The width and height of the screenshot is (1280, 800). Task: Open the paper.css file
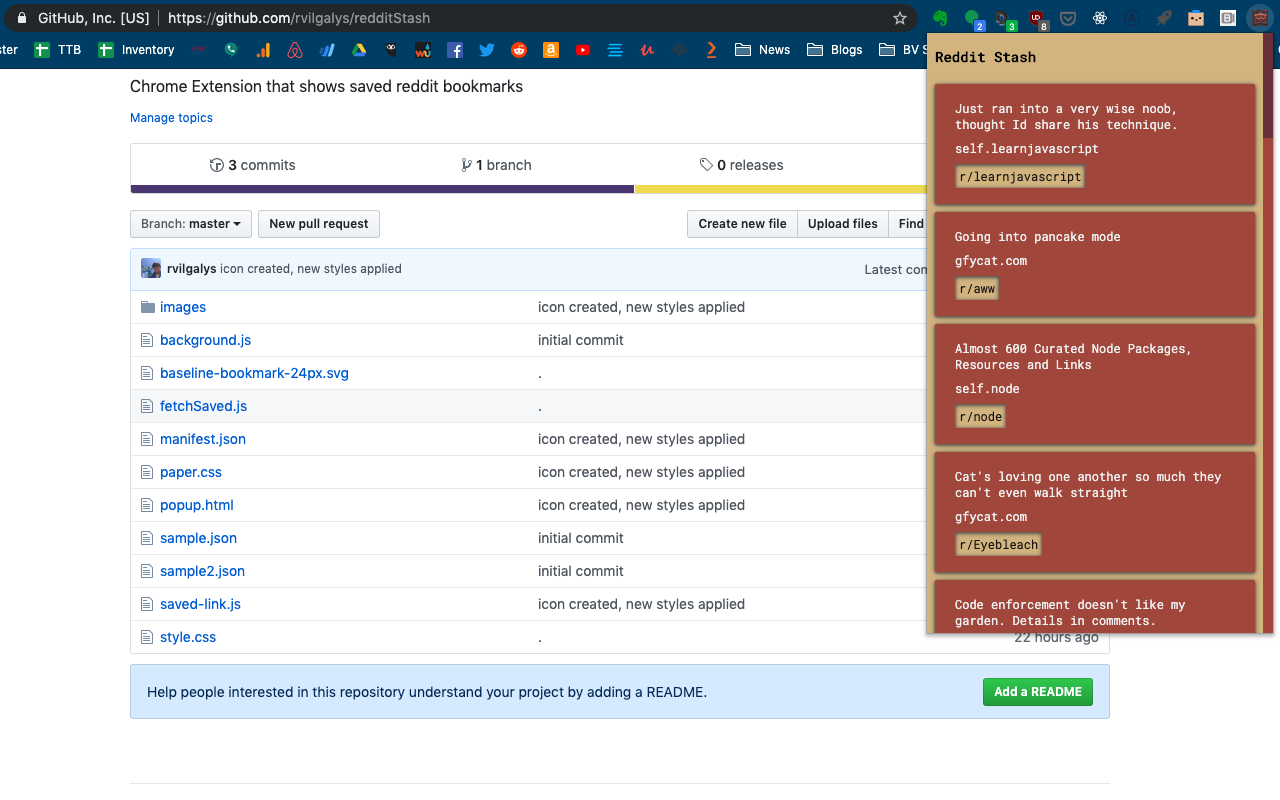[191, 472]
